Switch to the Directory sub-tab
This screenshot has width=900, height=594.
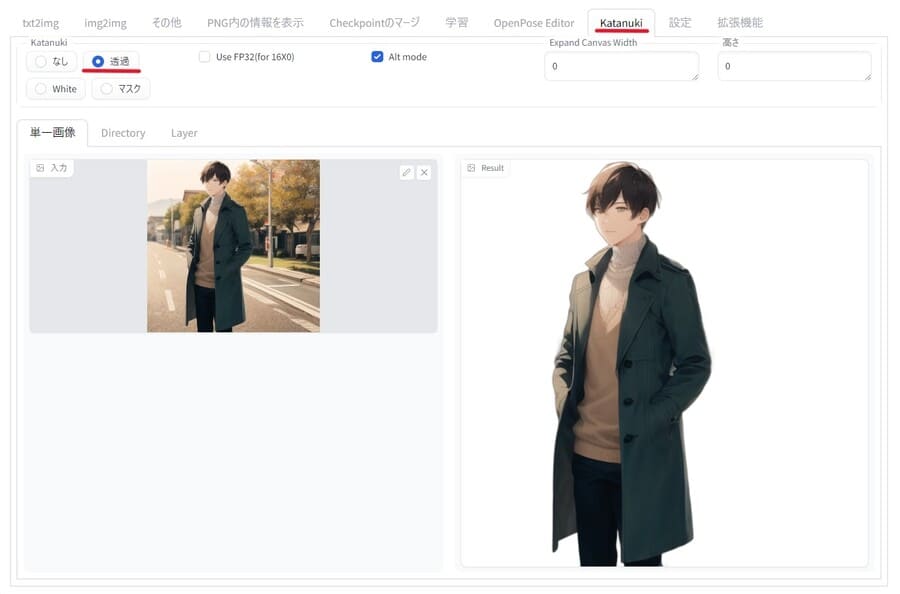[123, 133]
